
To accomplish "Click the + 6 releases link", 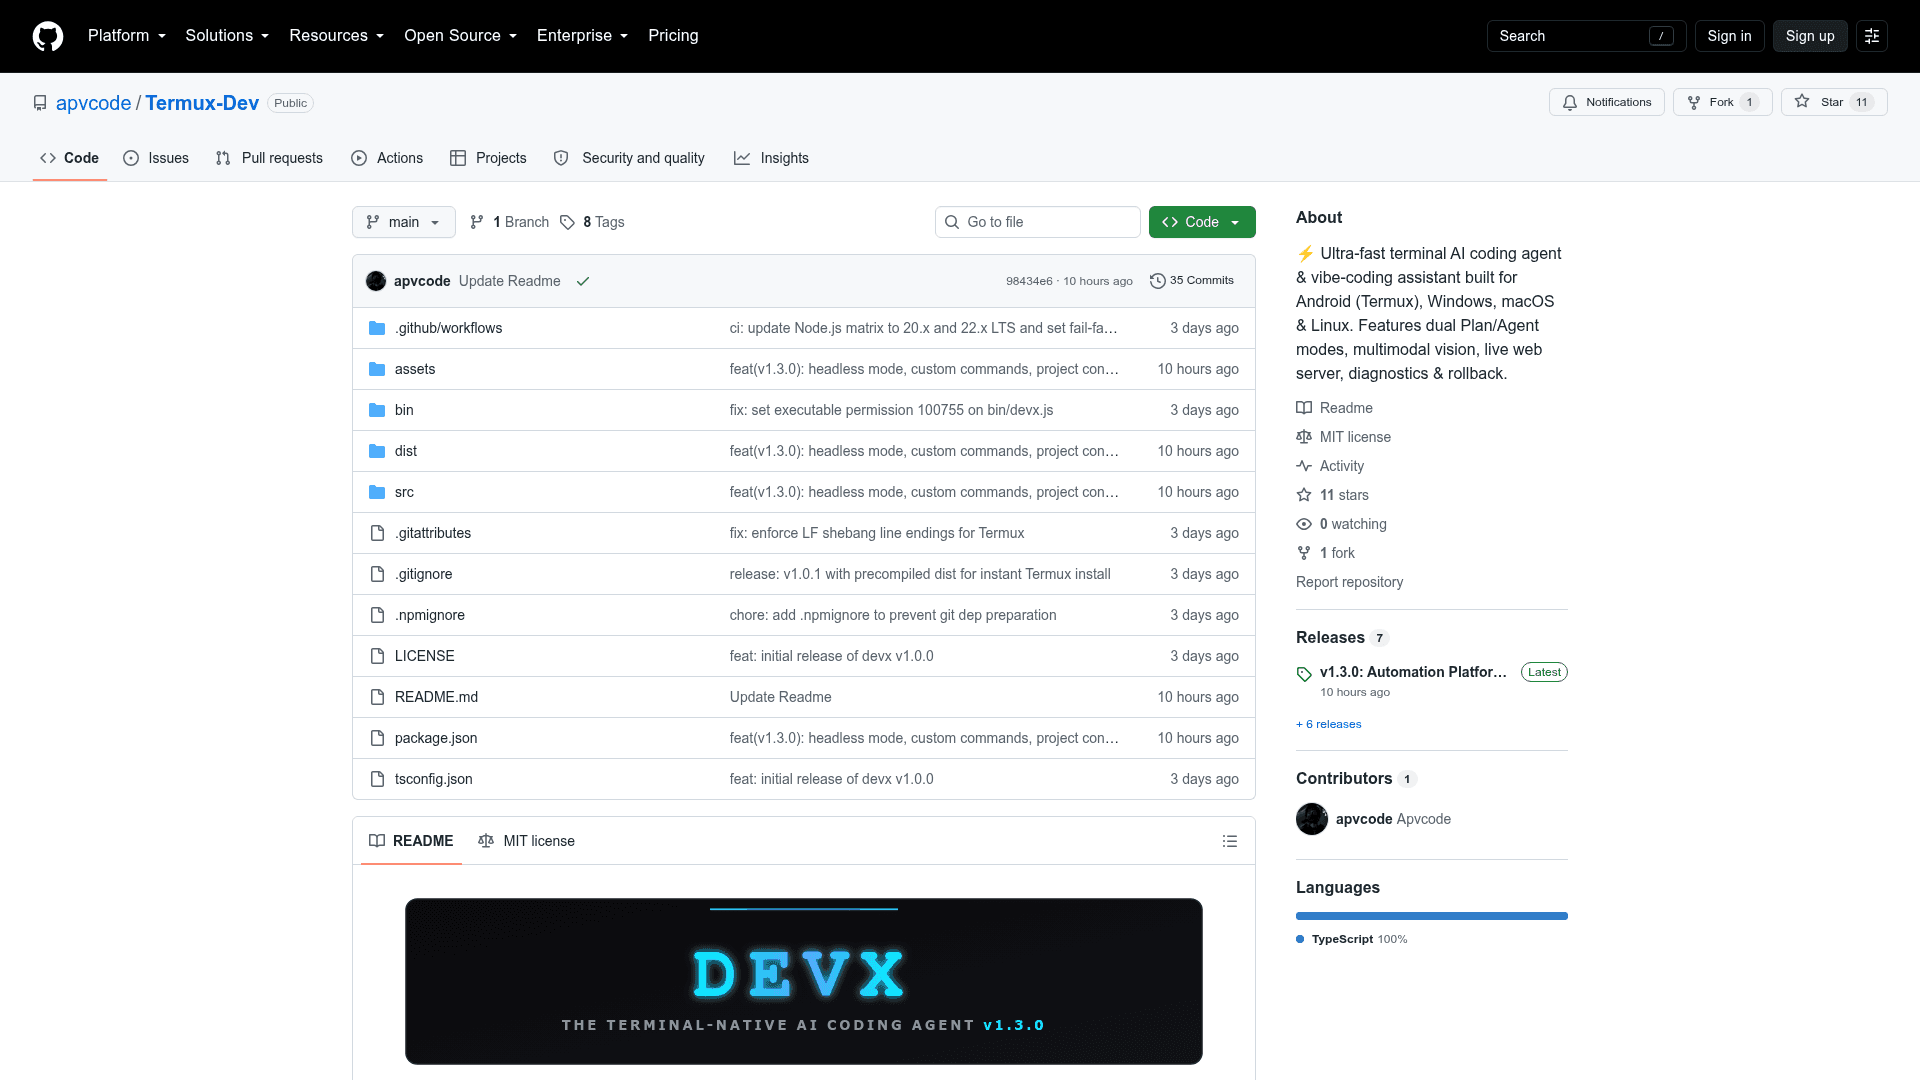I will 1328,724.
